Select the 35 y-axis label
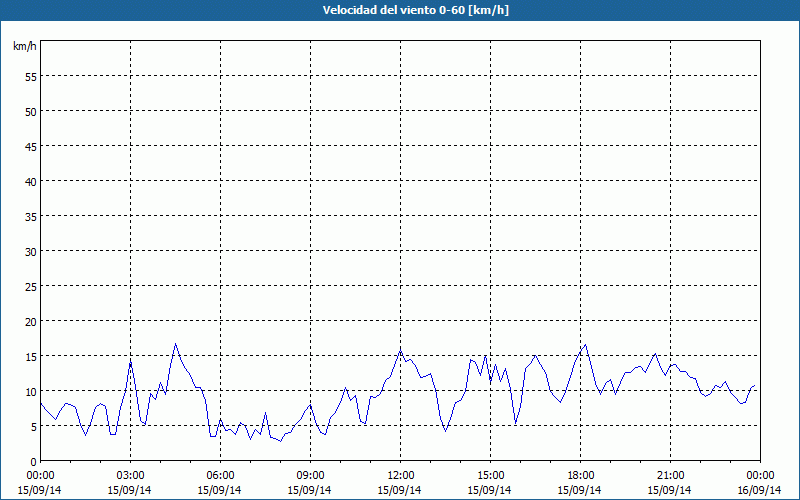The height and width of the screenshot is (500, 800). tap(31, 217)
